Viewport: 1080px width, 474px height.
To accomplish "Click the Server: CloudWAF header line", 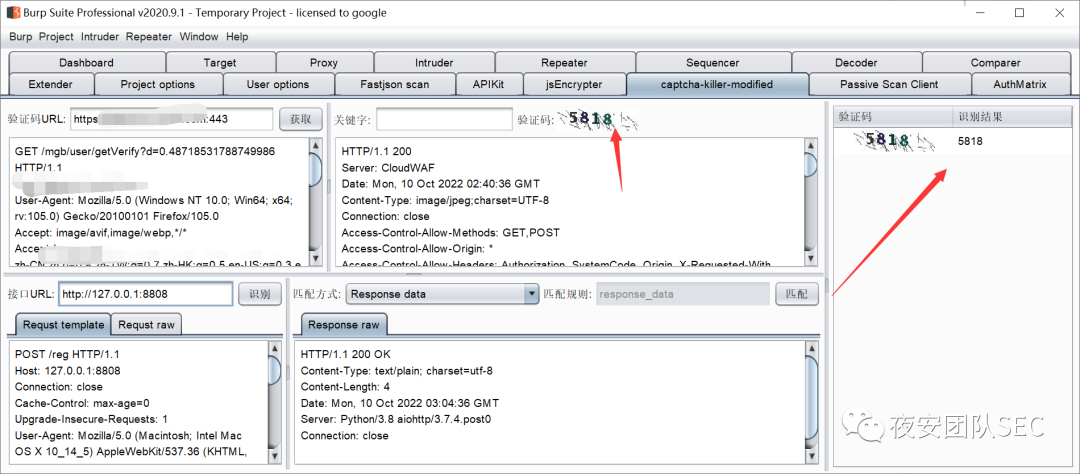I will click(389, 167).
